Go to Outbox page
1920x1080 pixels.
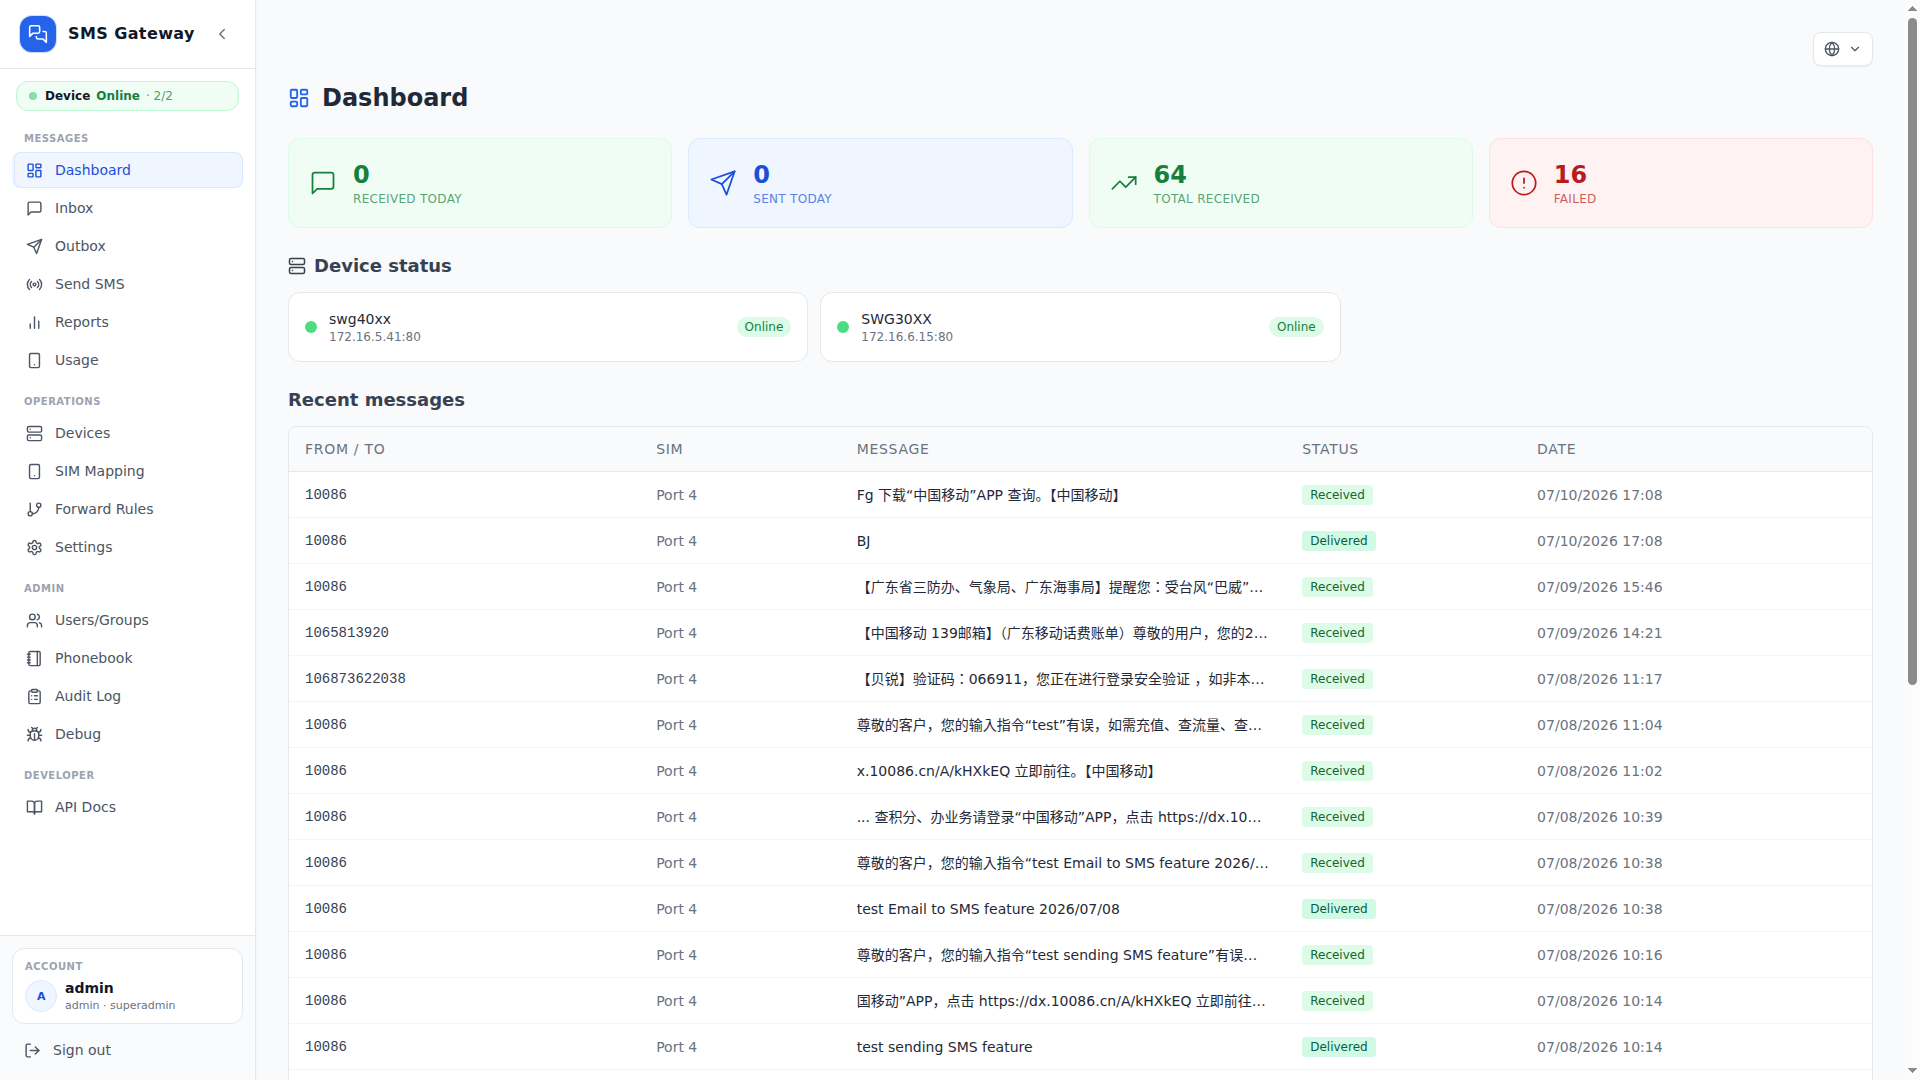(128, 246)
